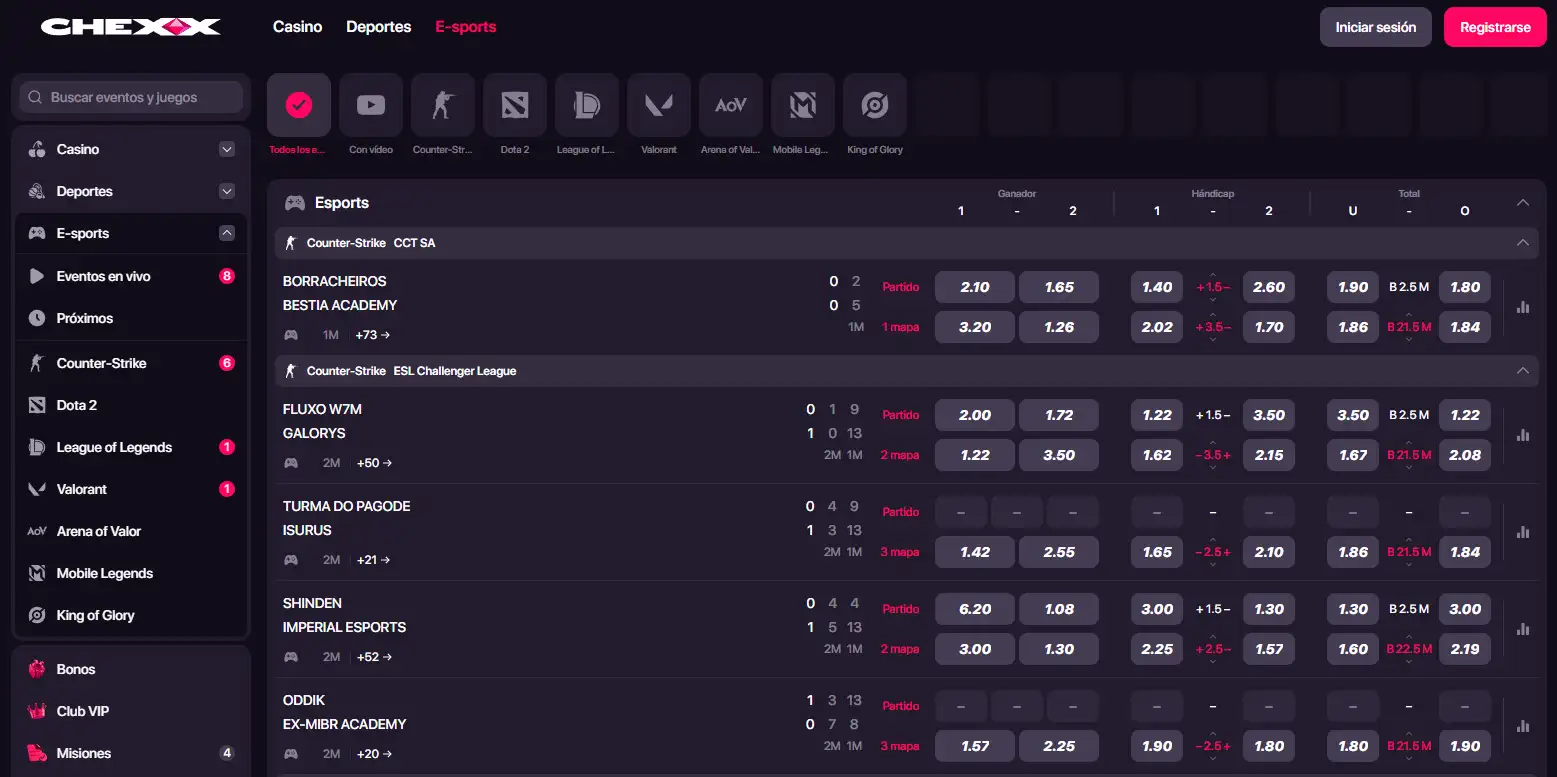
Task: Pick the Valorant chip in the top filter row
Action: tap(659, 104)
